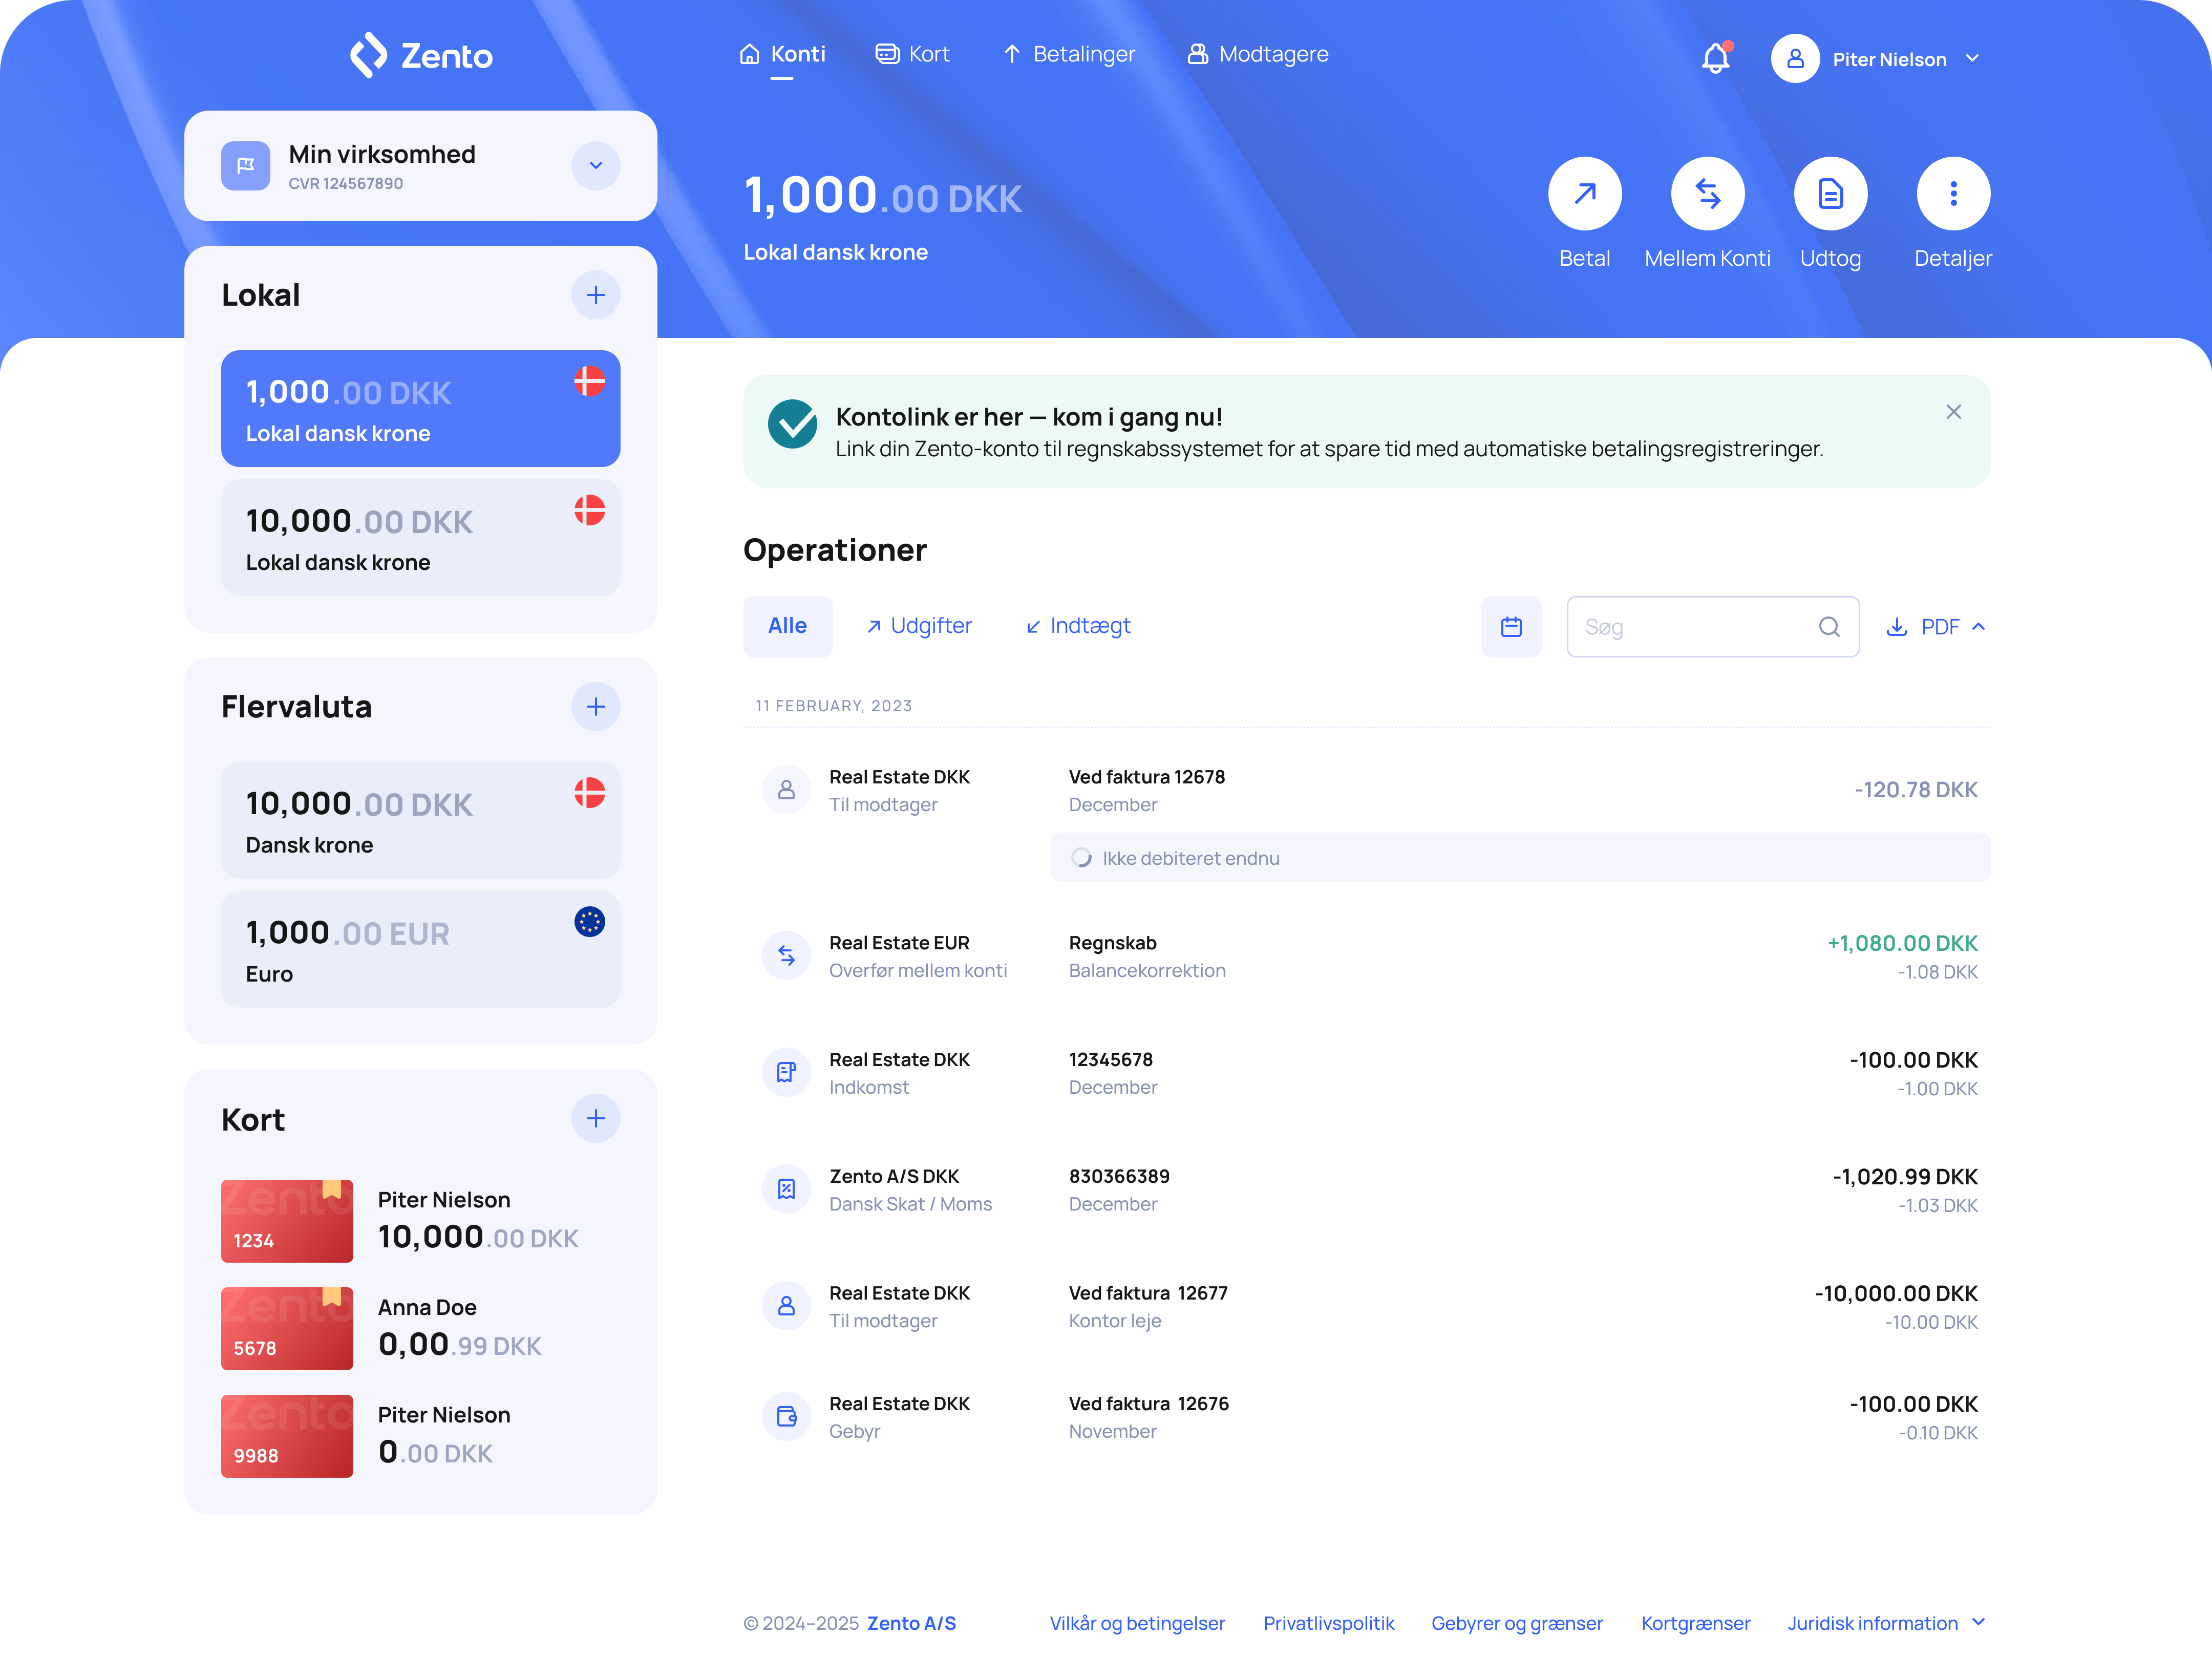Click the -120.78 DKK amount

point(1916,789)
